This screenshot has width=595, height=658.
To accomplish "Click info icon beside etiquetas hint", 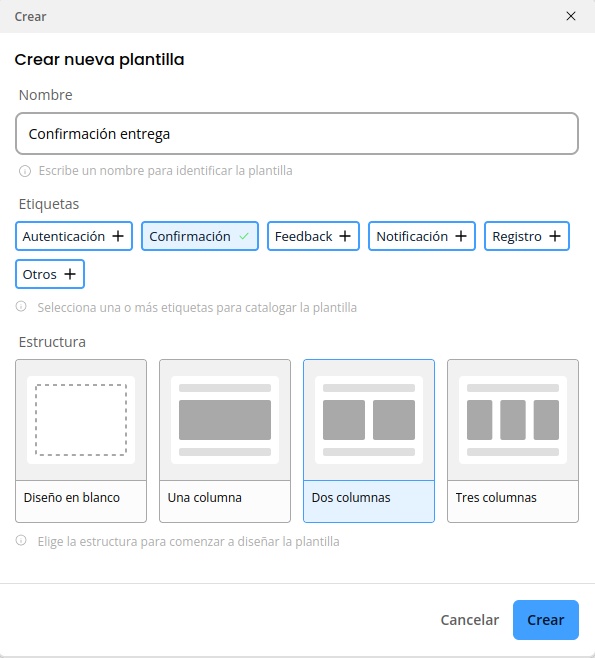I will pos(21,306).
